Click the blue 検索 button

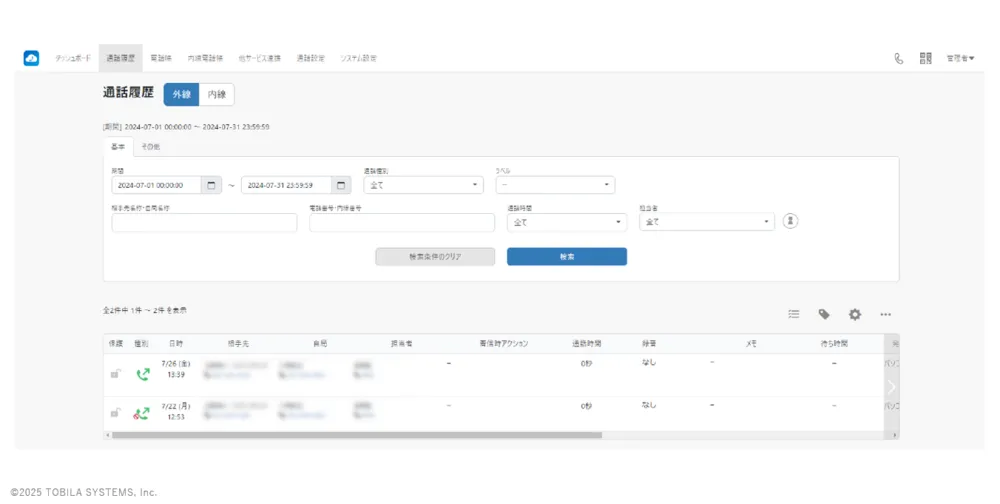566,257
